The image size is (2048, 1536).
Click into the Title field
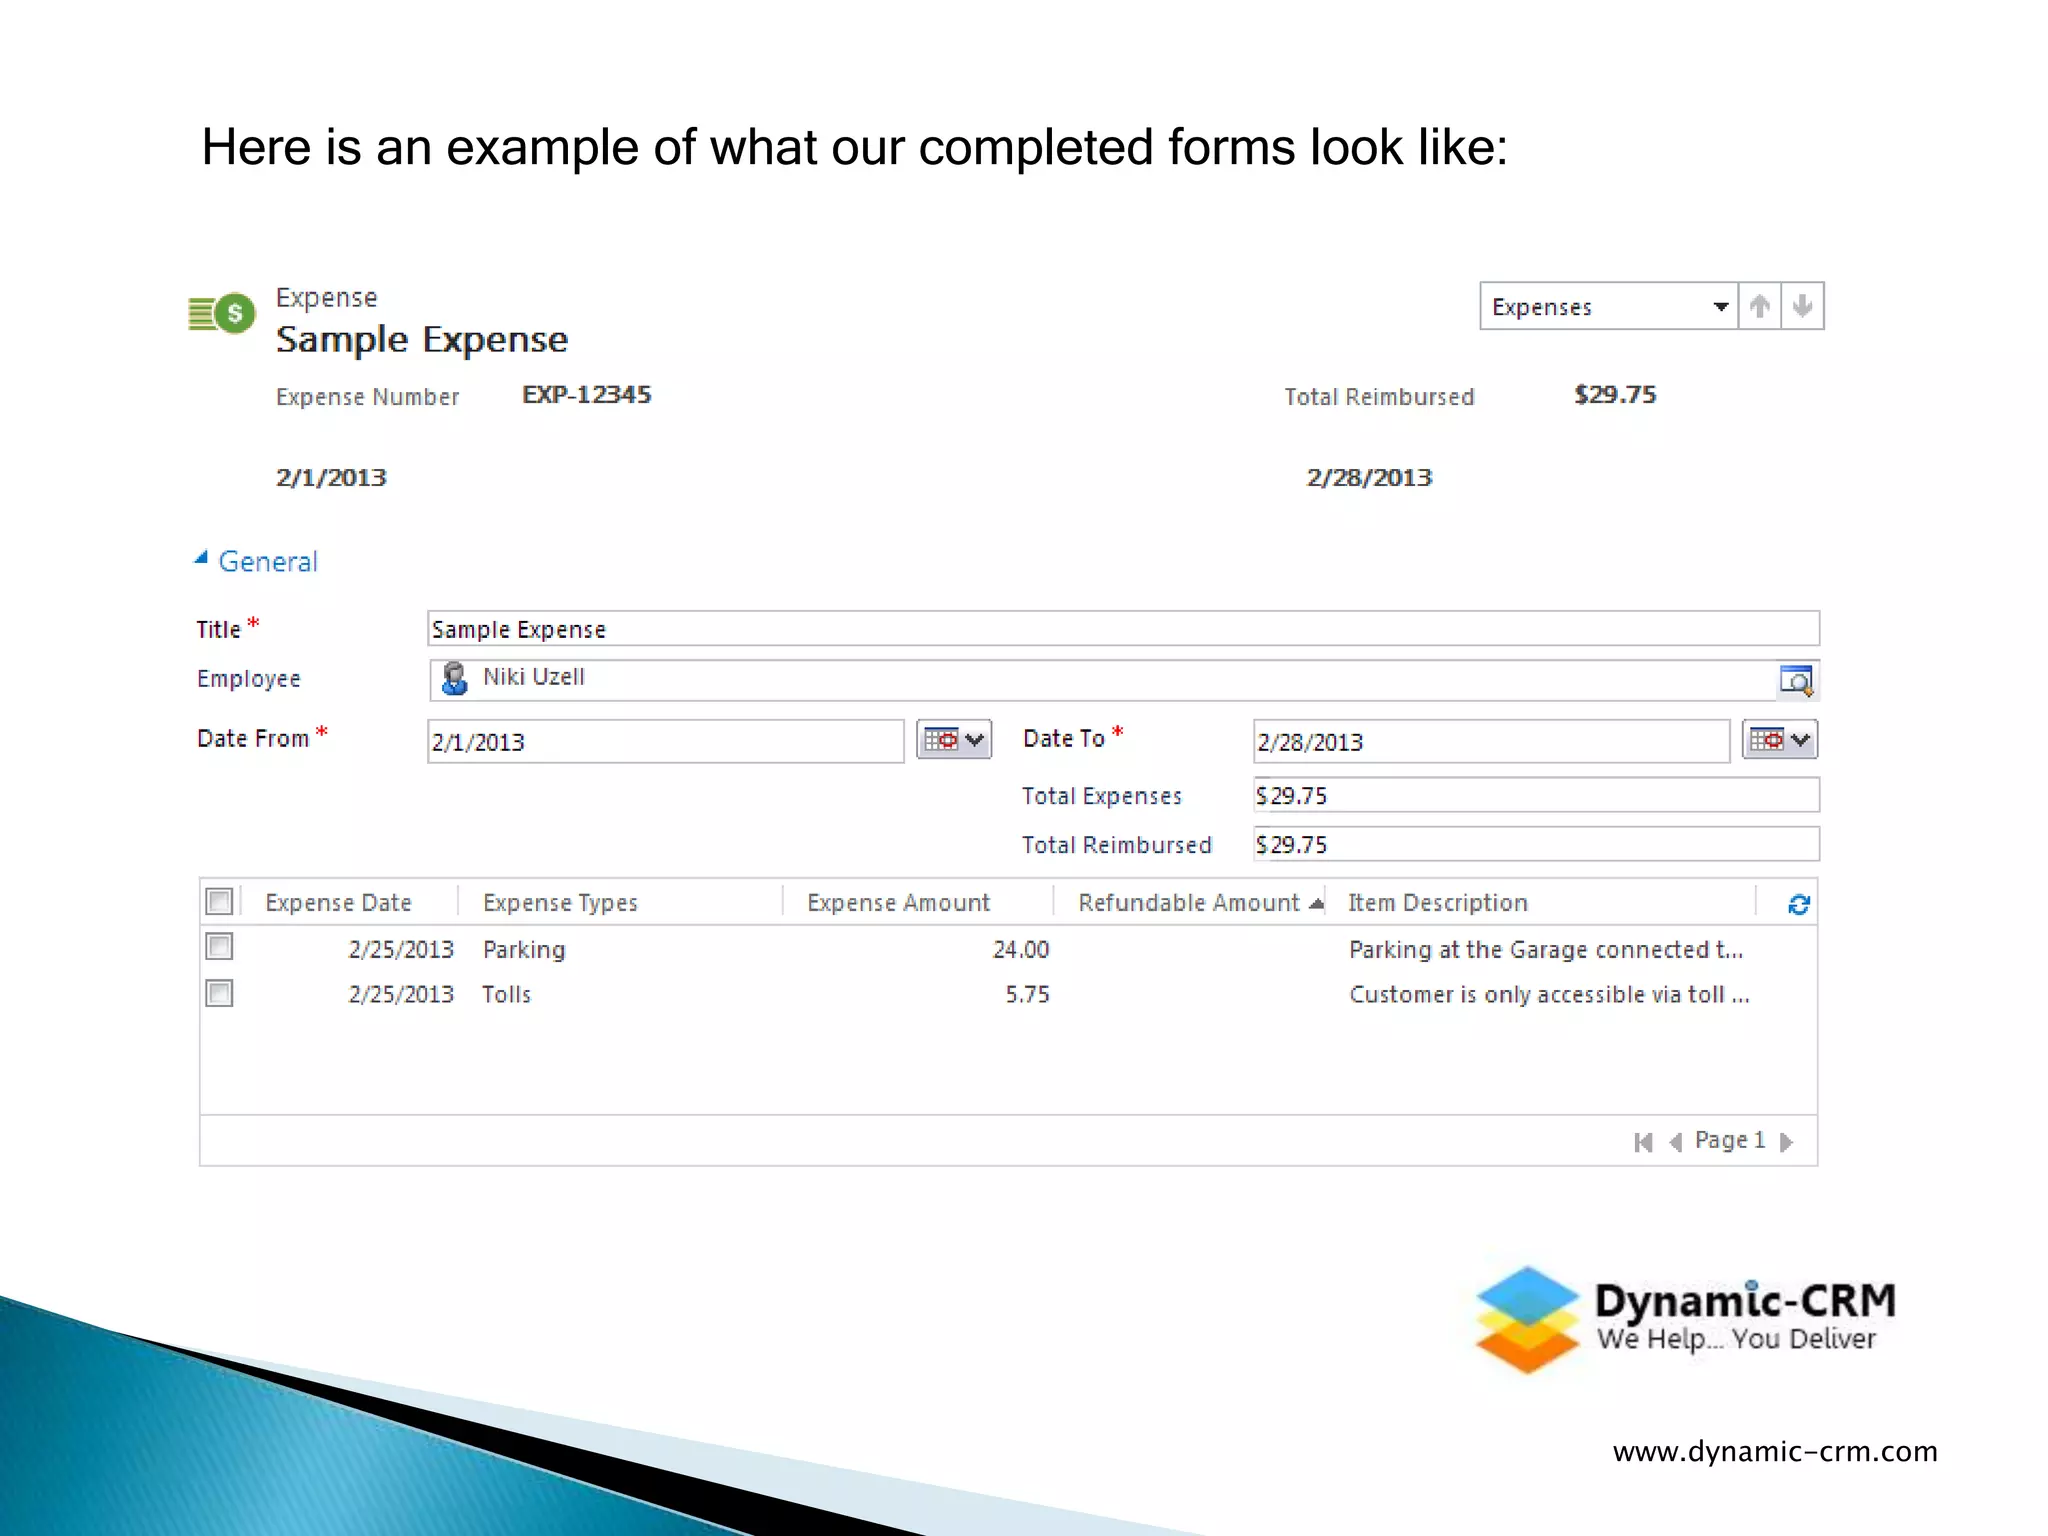tap(1123, 629)
